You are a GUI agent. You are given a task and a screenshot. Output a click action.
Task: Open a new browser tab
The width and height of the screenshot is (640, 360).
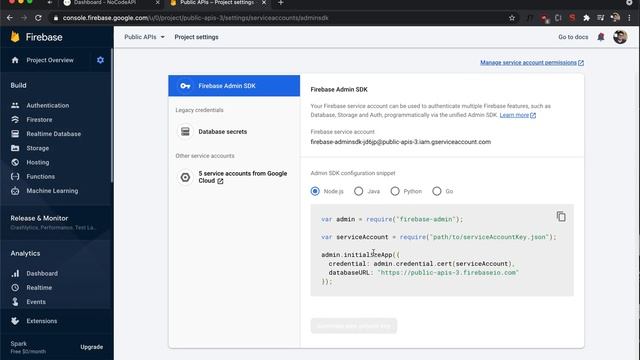pos(280,3)
